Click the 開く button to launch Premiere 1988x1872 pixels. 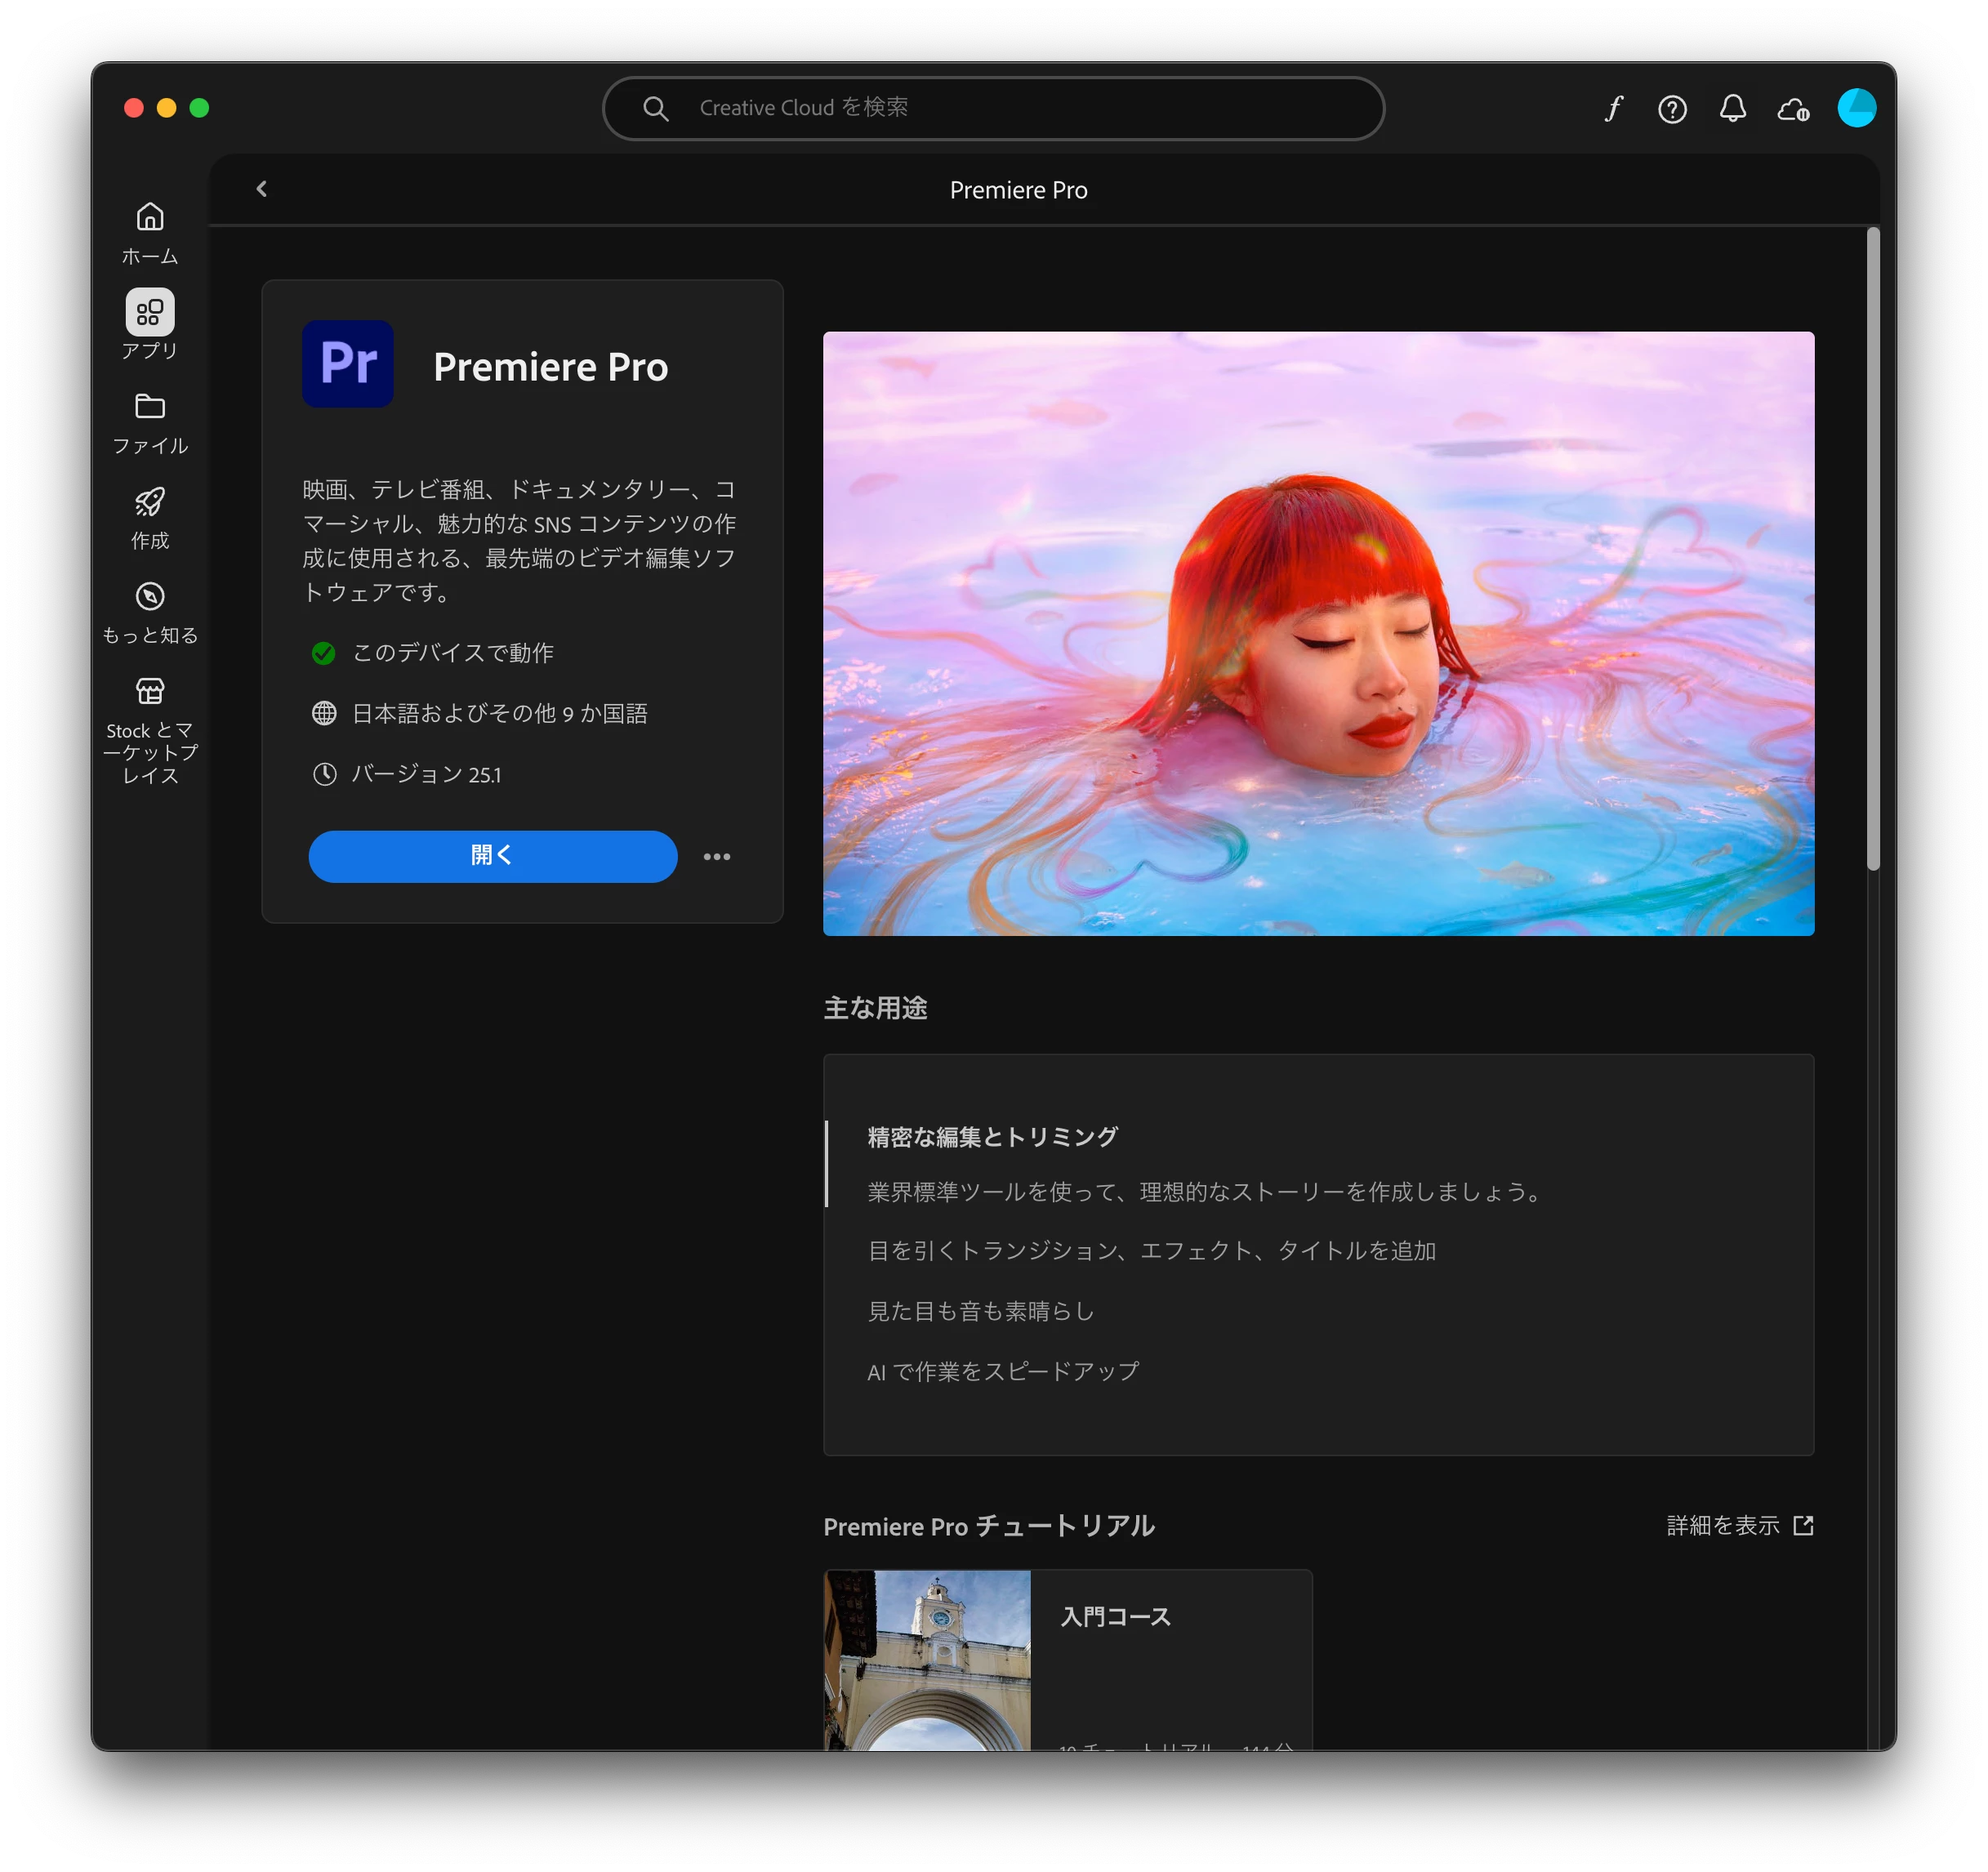[x=492, y=857]
